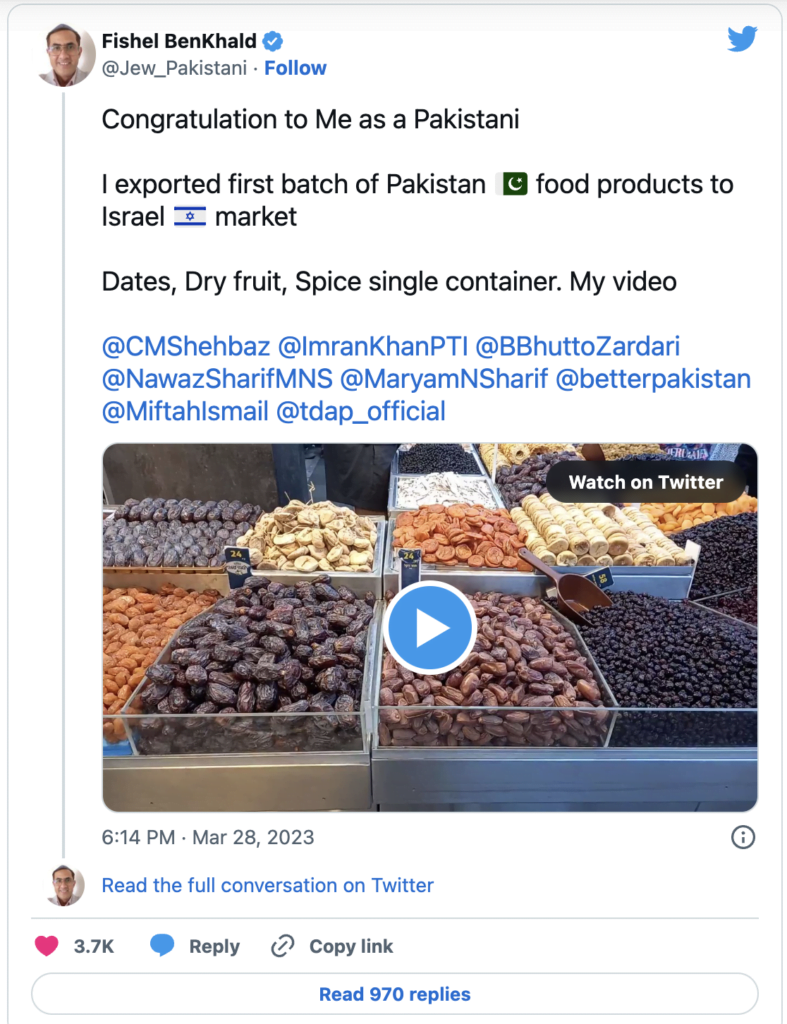Click the small avatar beside full conversation link
The image size is (787, 1024).
click(67, 886)
